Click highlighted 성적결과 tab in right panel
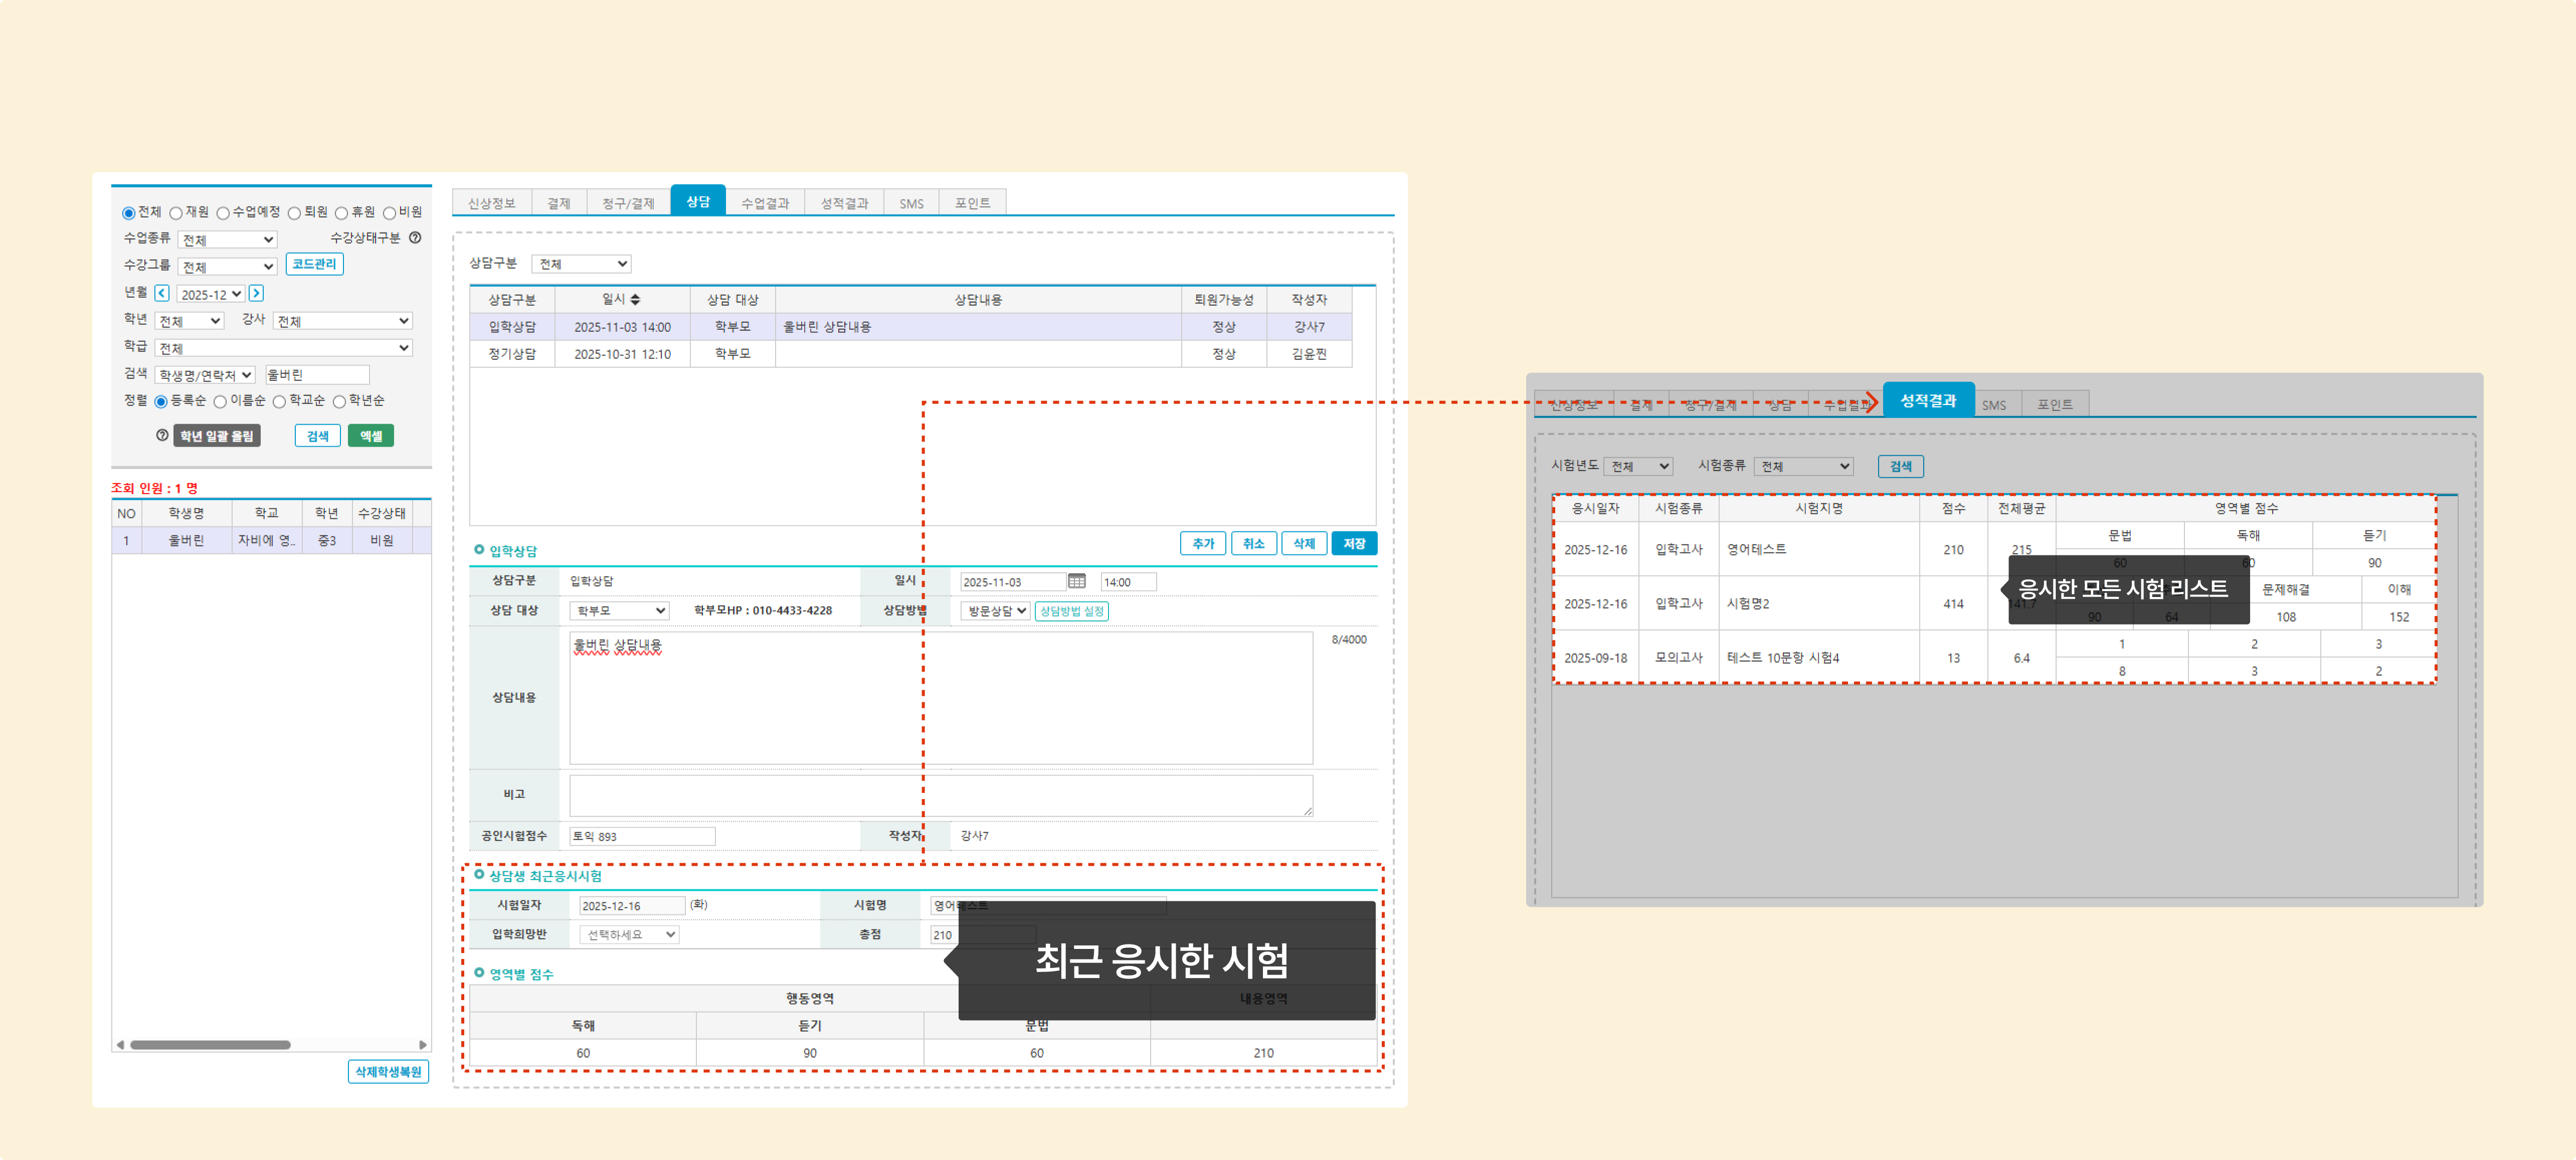 [x=1928, y=400]
